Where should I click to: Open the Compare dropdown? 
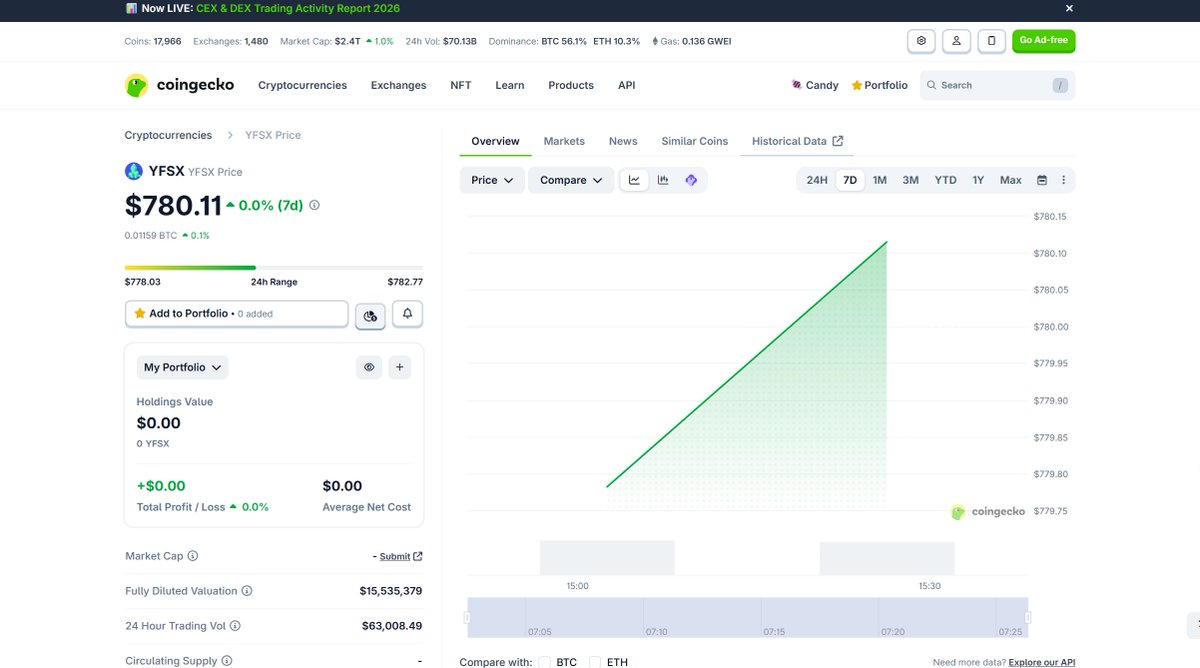(x=571, y=180)
